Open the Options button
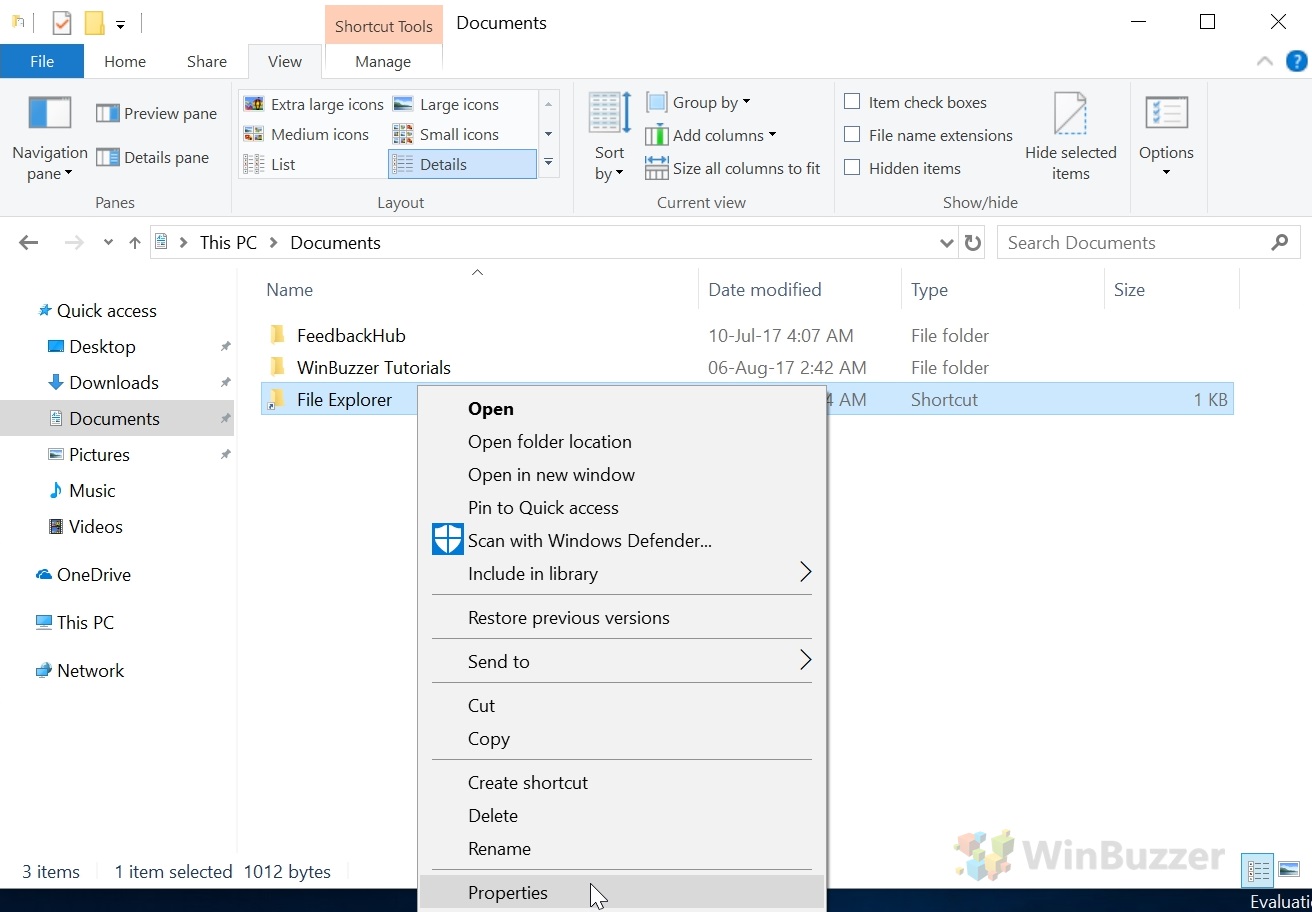 pyautogui.click(x=1166, y=137)
